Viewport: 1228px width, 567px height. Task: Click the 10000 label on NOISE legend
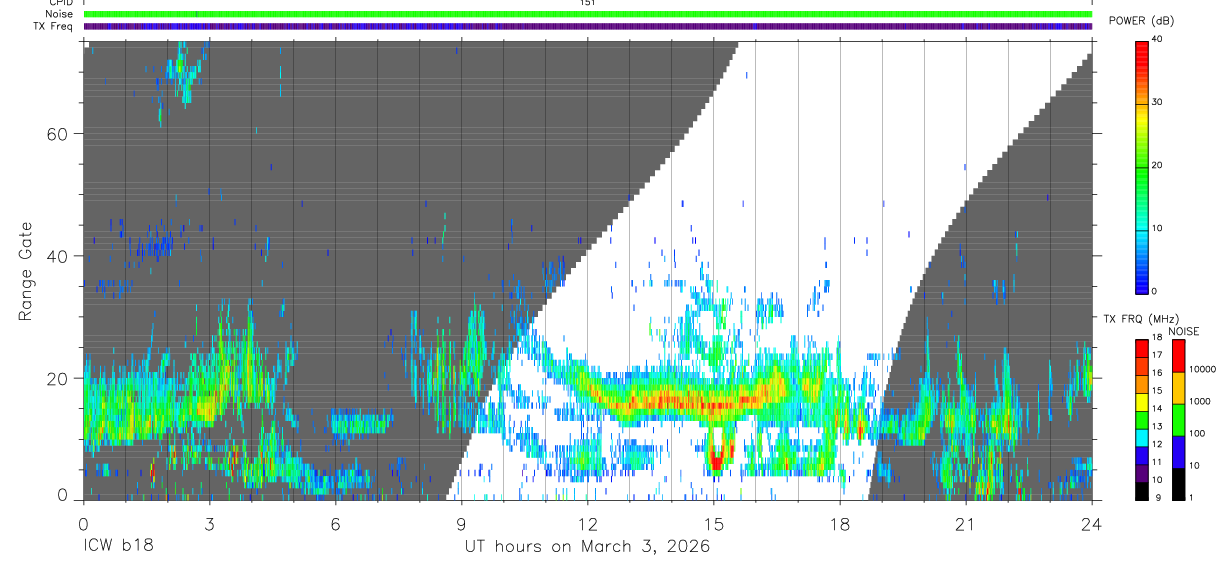point(1202,369)
